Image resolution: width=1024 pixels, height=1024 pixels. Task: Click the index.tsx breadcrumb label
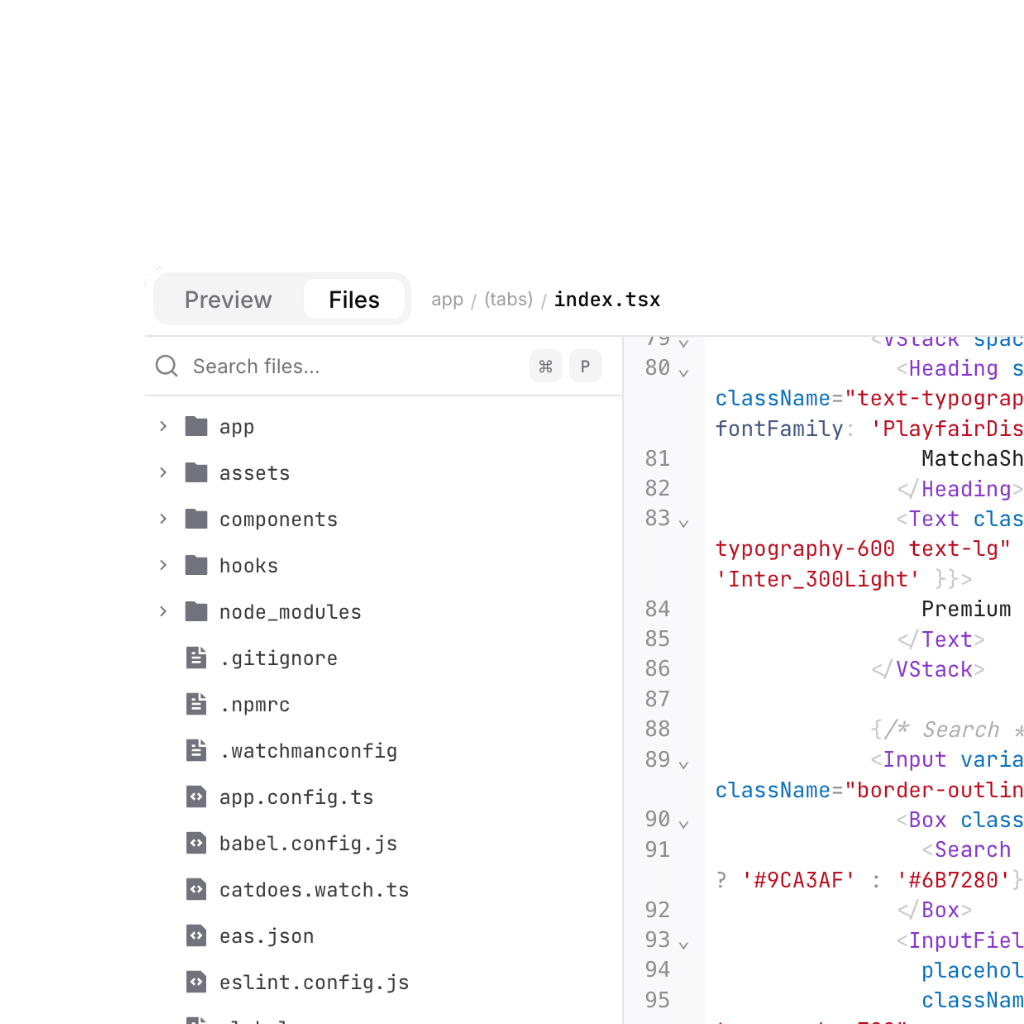607,300
